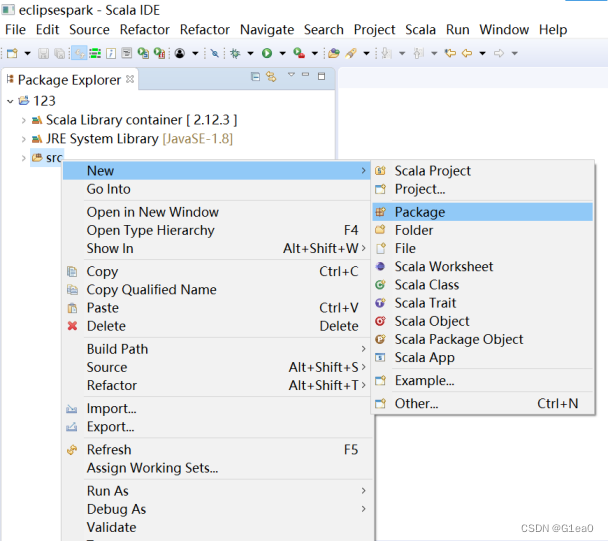
Task: Click the Next Annotation toolbar icon
Action: 386,53
